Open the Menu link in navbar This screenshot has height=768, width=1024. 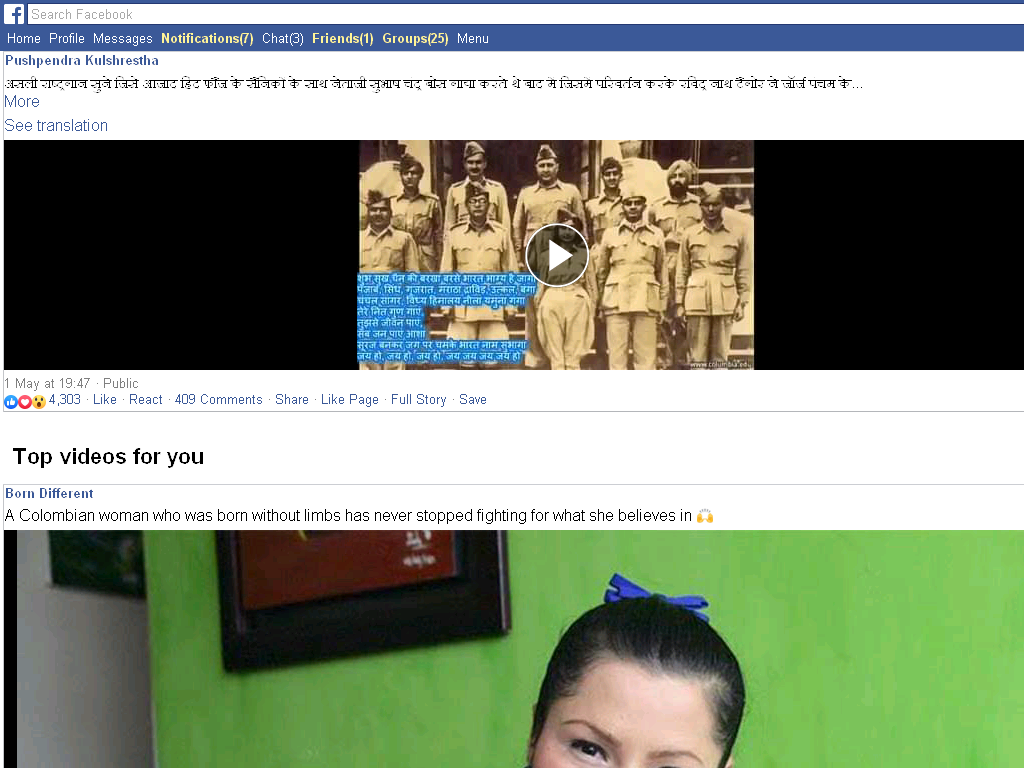[473, 39]
